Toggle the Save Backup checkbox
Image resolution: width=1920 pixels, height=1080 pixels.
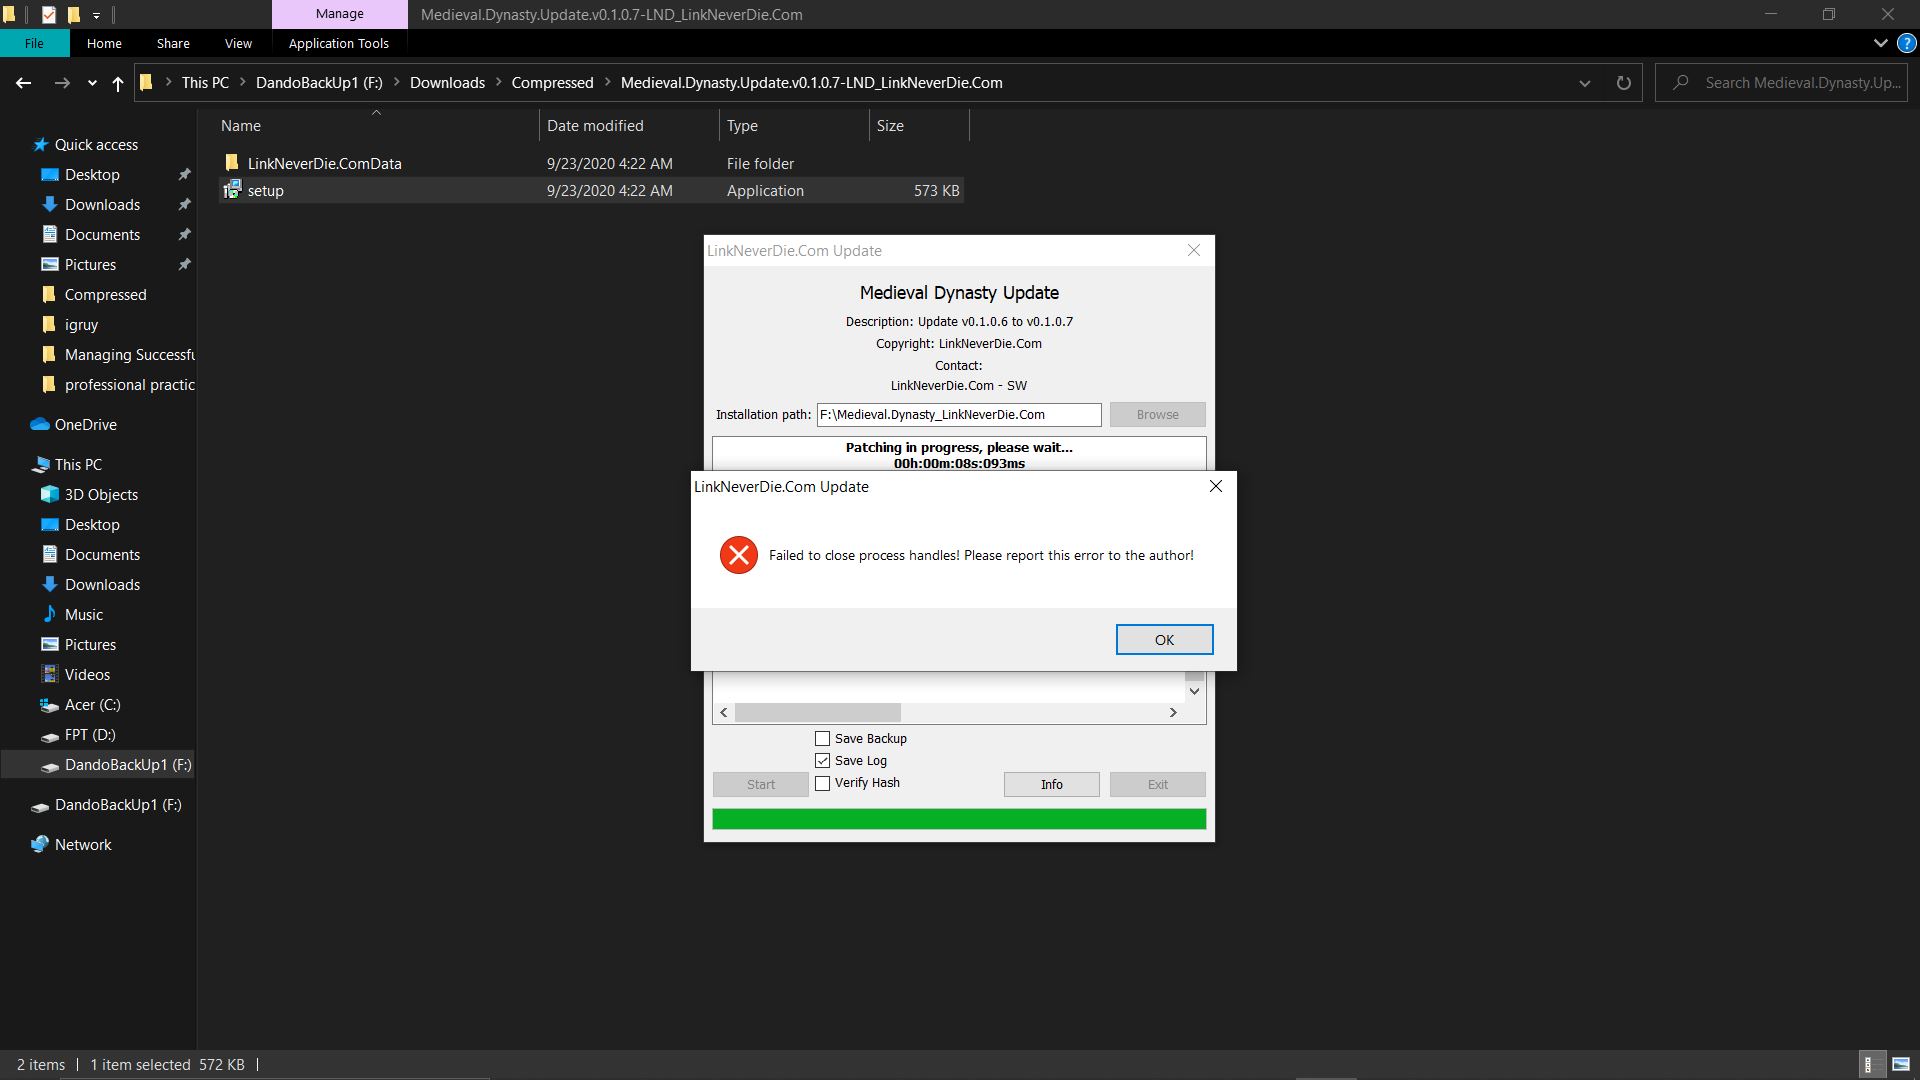[822, 739]
